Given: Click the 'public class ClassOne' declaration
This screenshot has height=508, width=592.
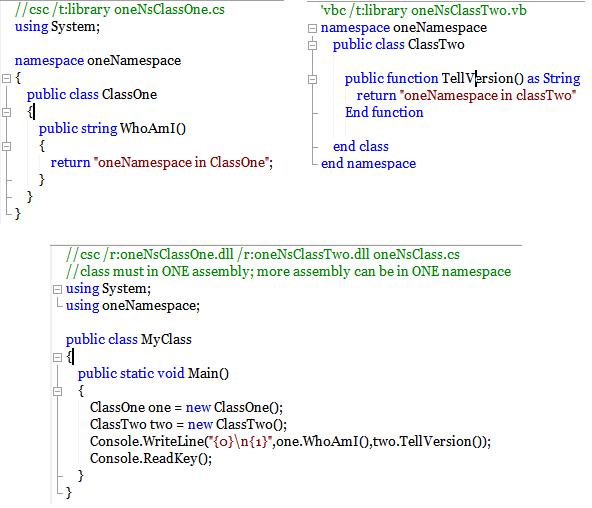Looking at the screenshot, I should coord(92,94).
